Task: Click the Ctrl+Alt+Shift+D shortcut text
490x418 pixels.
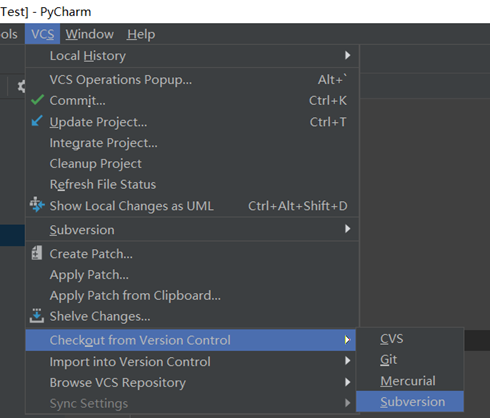Action: 298,206
